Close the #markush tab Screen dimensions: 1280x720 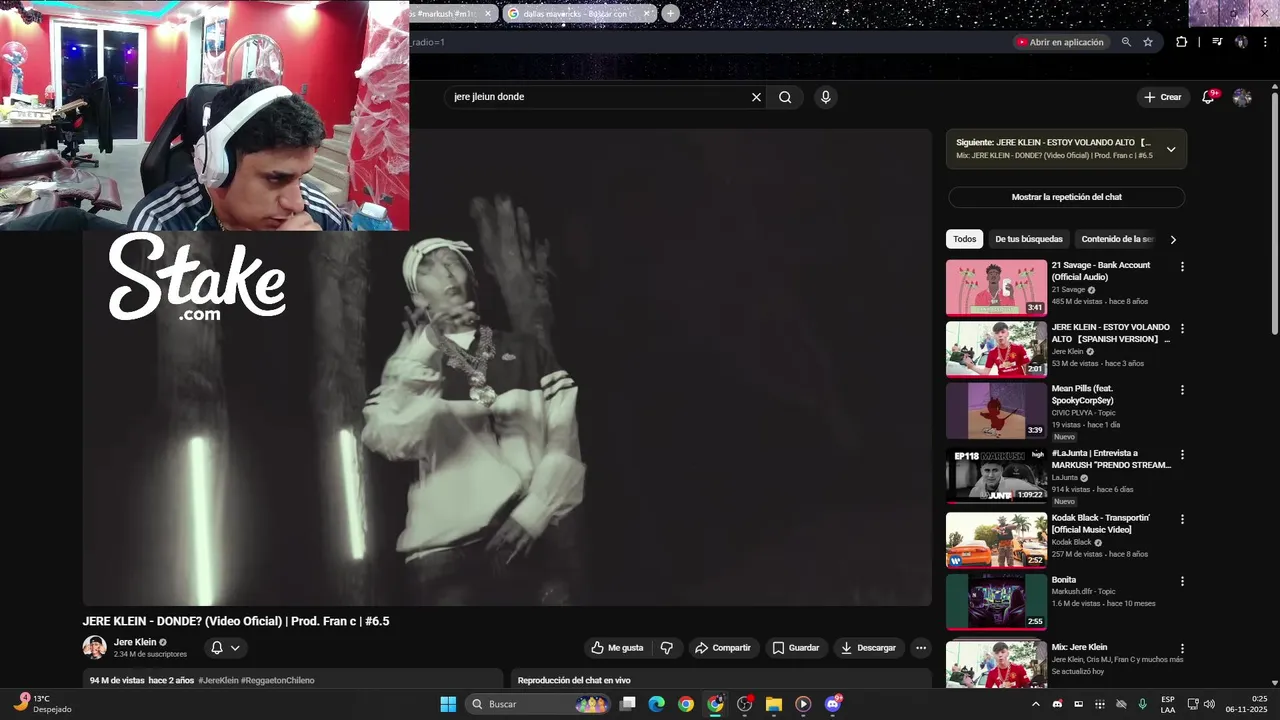488,13
